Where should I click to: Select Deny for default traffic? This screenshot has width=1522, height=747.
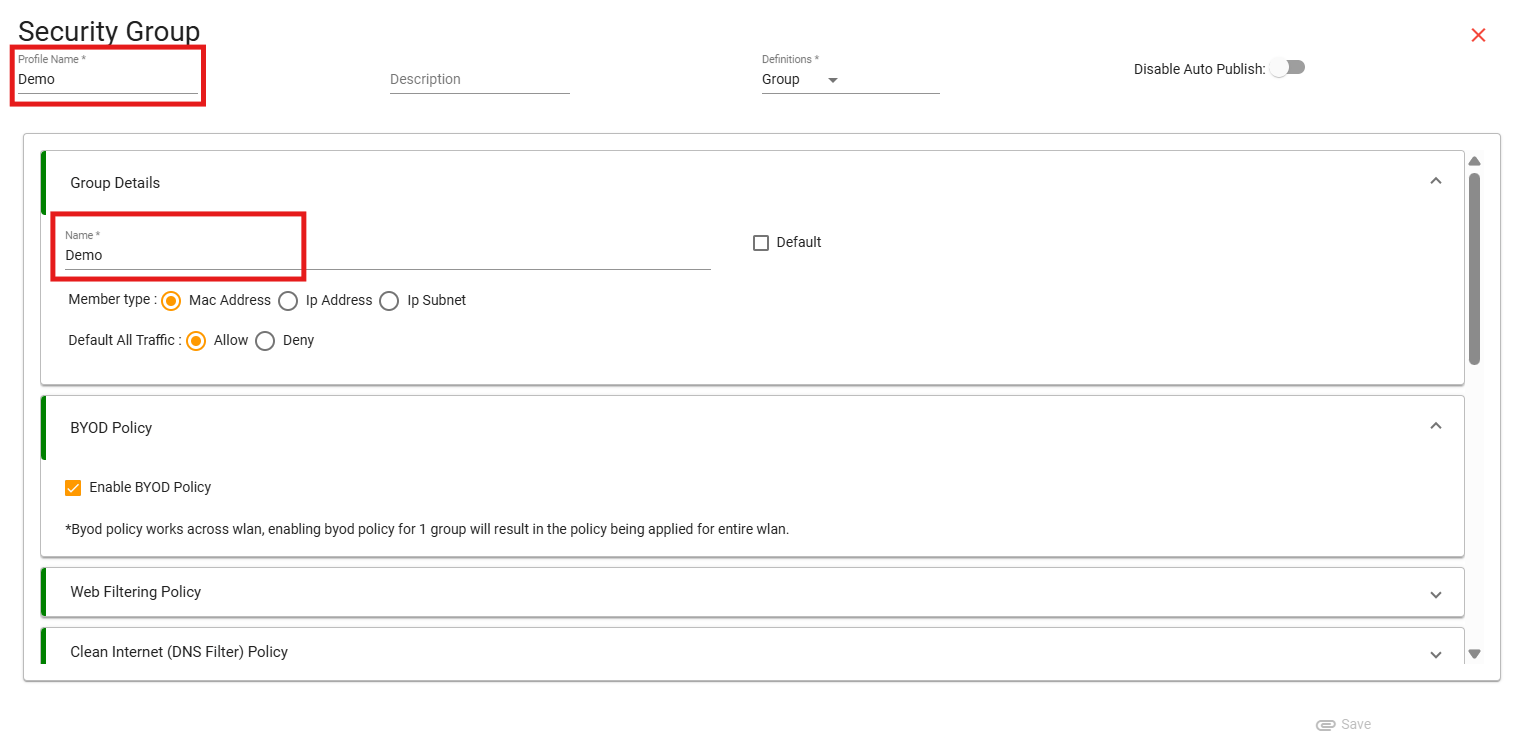pyautogui.click(x=265, y=341)
